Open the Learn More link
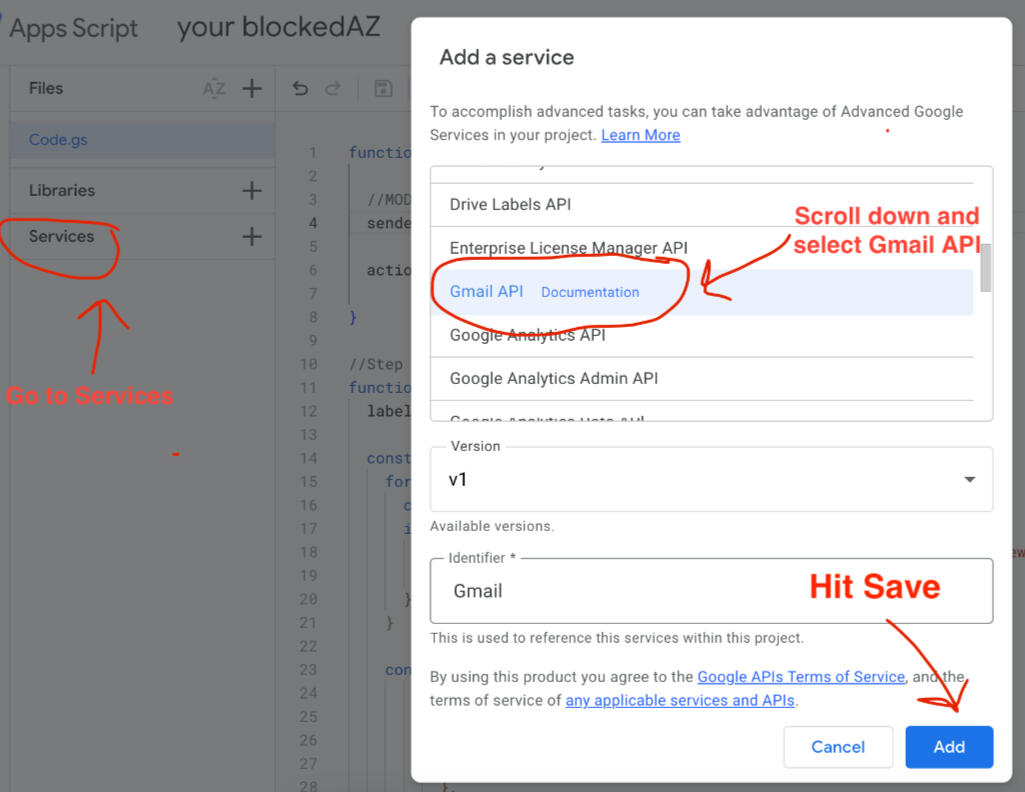 (x=640, y=135)
